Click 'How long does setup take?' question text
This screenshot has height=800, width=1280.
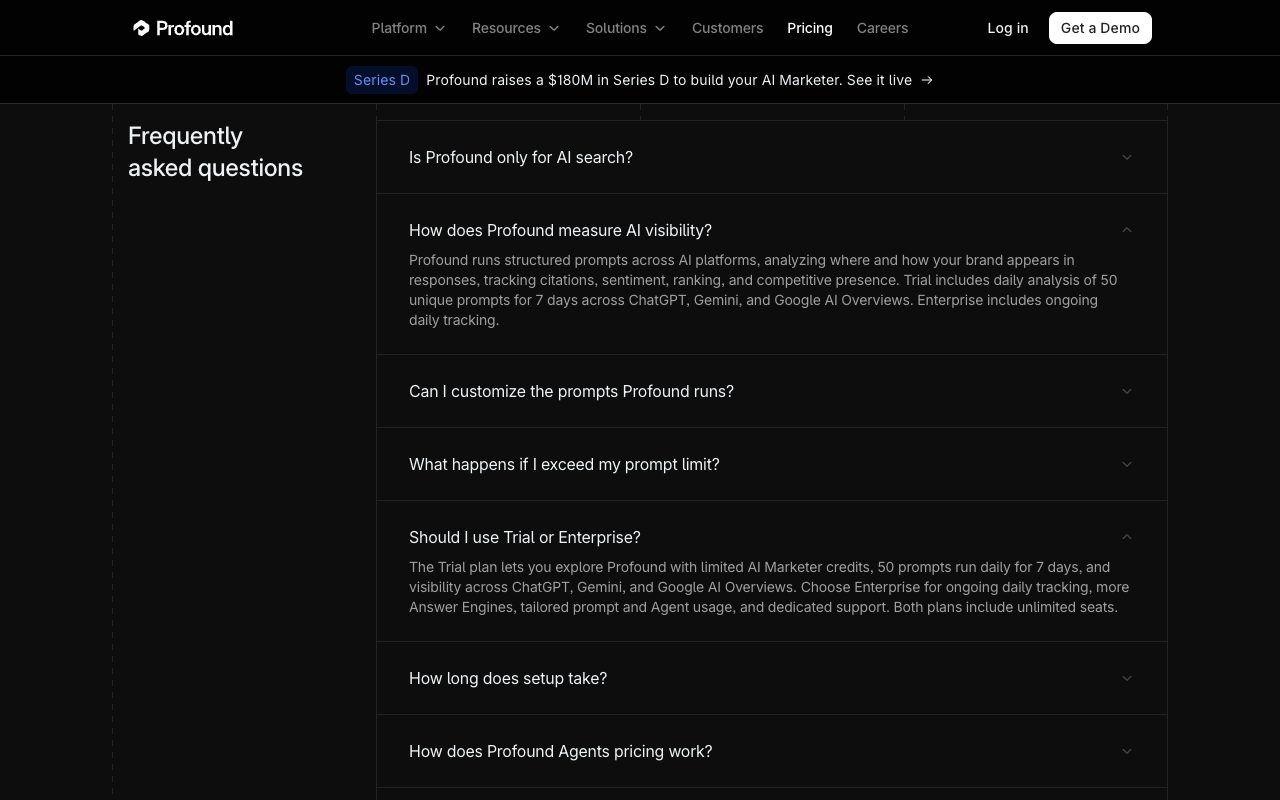click(x=508, y=678)
